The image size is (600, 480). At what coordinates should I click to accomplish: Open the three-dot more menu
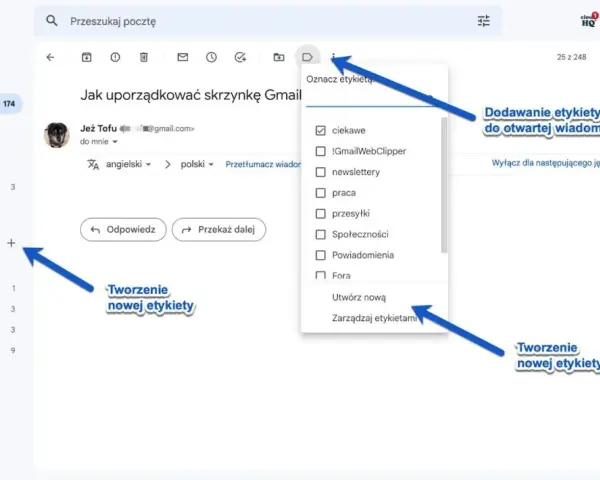click(334, 57)
